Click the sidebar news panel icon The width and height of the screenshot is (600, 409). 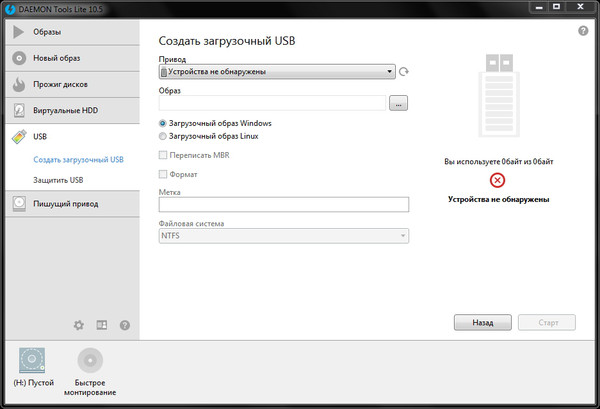(101, 325)
